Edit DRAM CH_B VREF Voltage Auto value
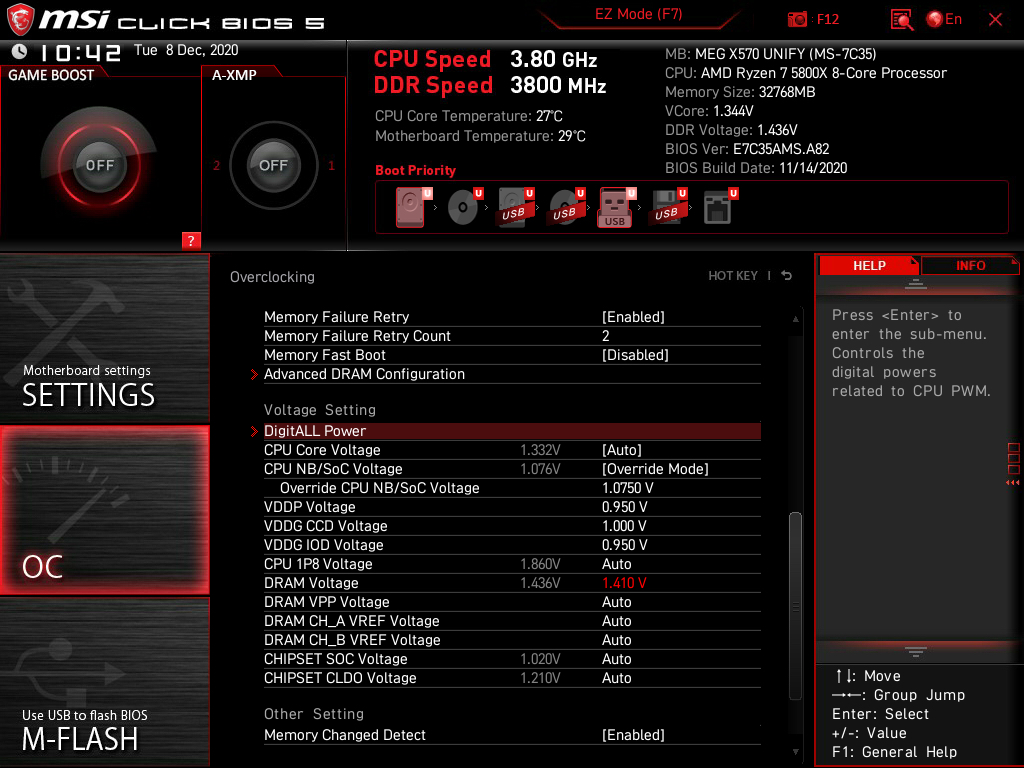The height and width of the screenshot is (768, 1024). coord(616,639)
